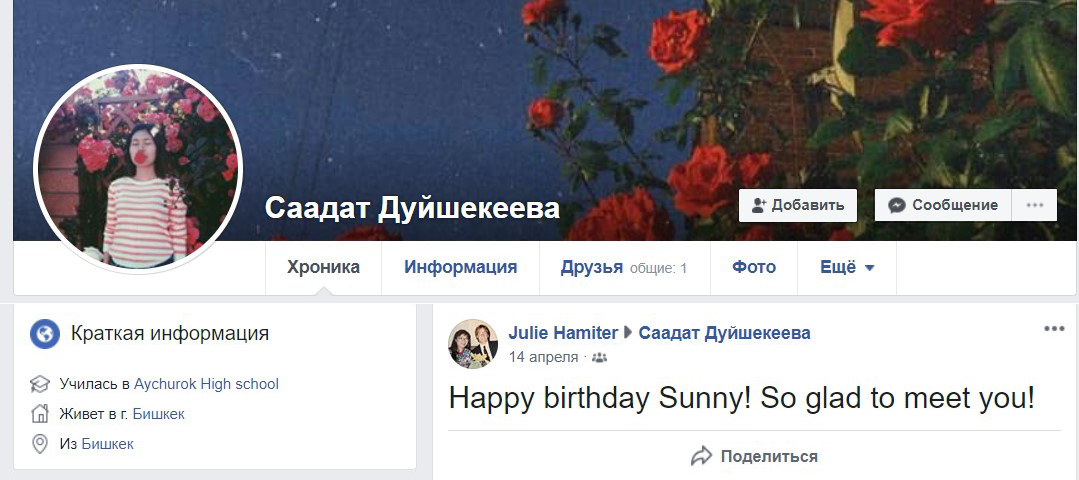Click Поделиться share button
1079x480 pixels.
point(754,456)
